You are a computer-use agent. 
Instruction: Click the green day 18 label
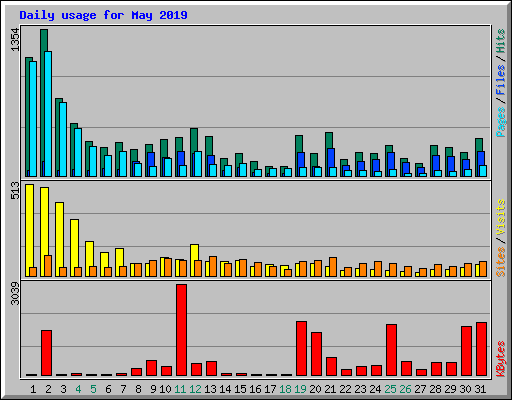point(285,389)
